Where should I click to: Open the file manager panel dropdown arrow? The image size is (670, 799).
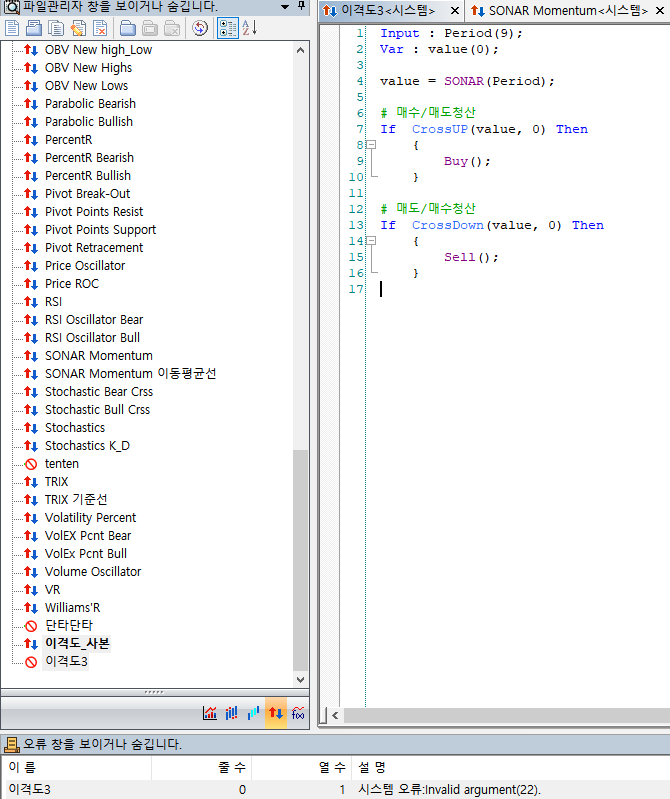pos(286,7)
